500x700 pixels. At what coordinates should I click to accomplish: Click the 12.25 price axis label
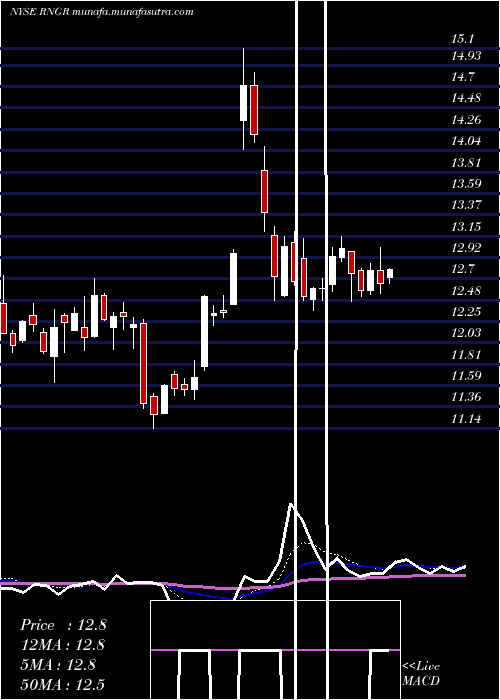click(466, 312)
